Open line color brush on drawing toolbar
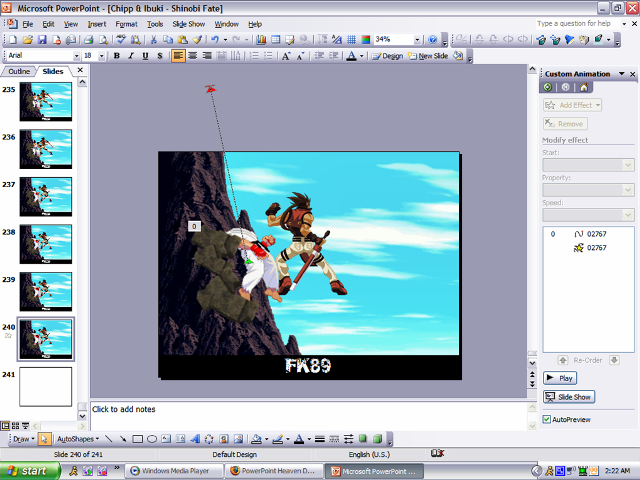640x480 pixels. tap(278, 439)
